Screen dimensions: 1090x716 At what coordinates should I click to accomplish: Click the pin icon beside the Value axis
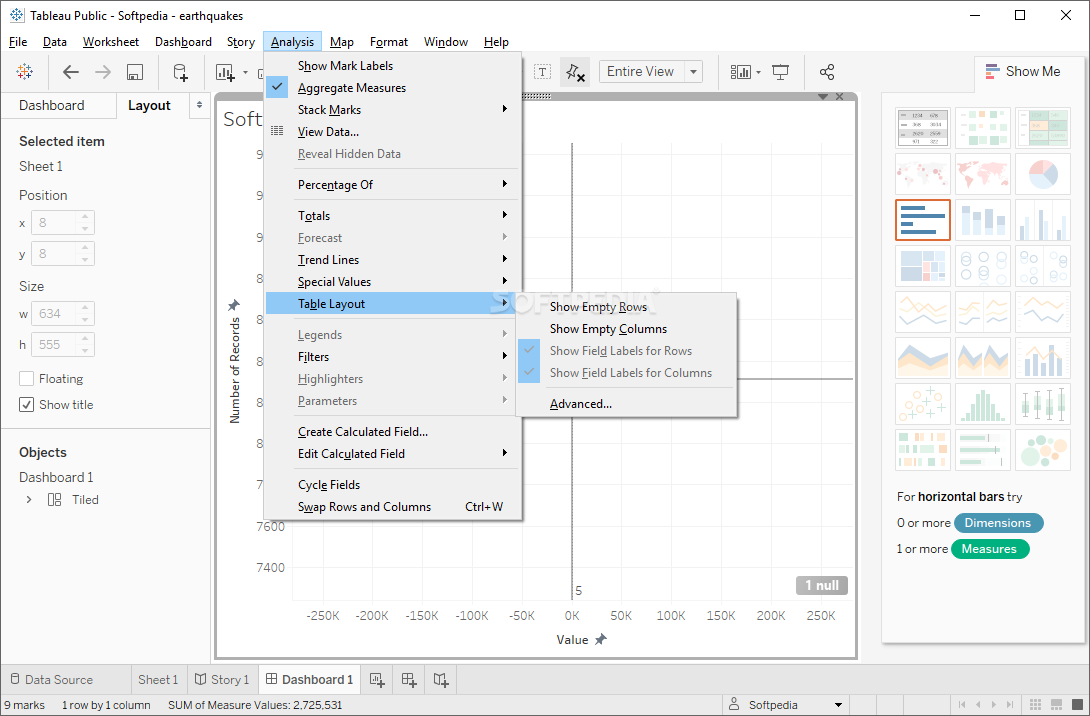pyautogui.click(x=601, y=639)
